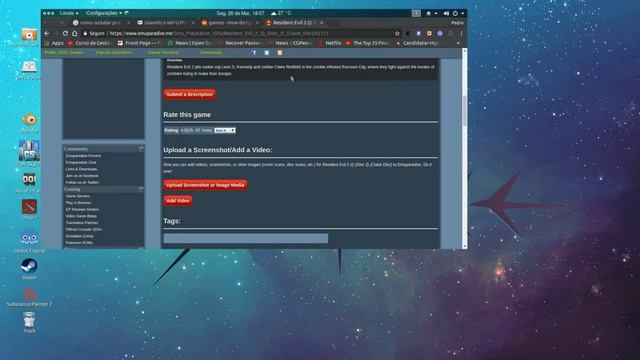
Task: Open the icon below the screenshot tool
Action: (x=29, y=67)
